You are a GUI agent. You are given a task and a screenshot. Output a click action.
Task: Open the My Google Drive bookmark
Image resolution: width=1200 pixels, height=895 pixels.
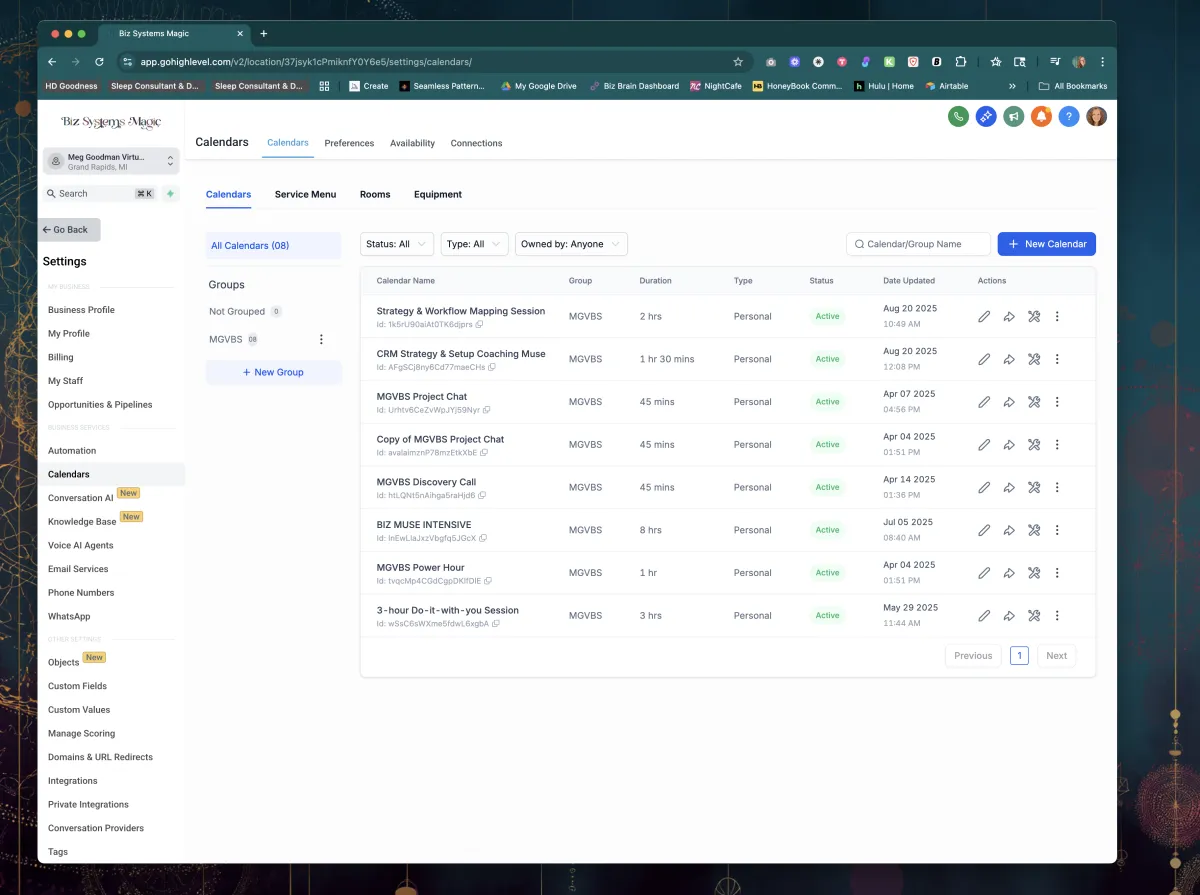(538, 86)
